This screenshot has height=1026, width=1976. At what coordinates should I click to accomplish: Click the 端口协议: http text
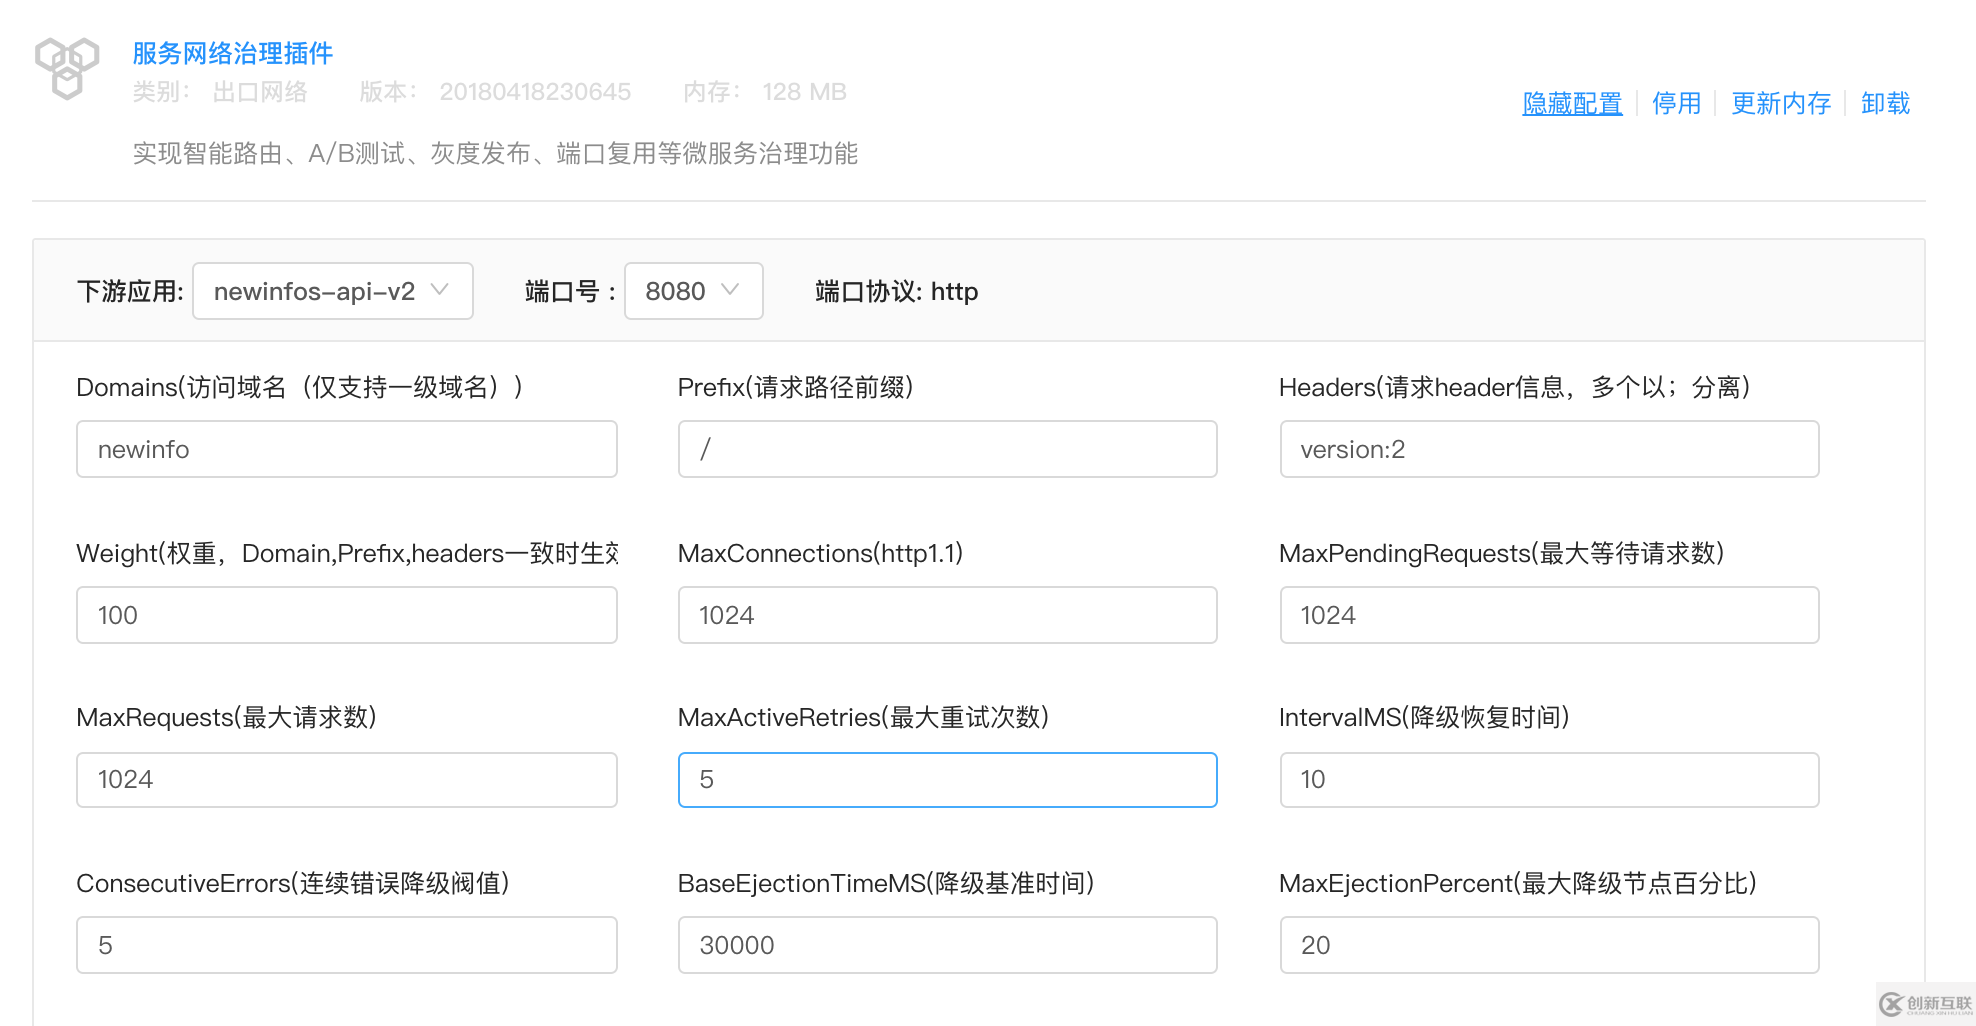tap(897, 291)
